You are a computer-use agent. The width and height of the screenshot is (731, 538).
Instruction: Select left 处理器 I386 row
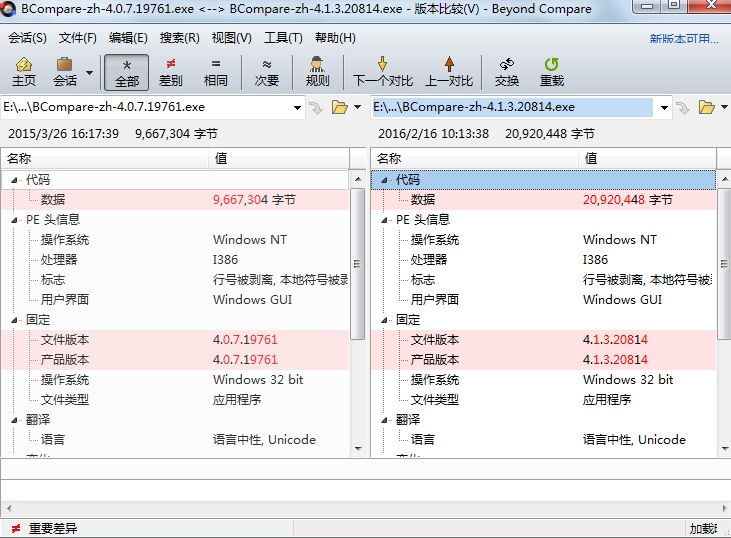[175, 260]
